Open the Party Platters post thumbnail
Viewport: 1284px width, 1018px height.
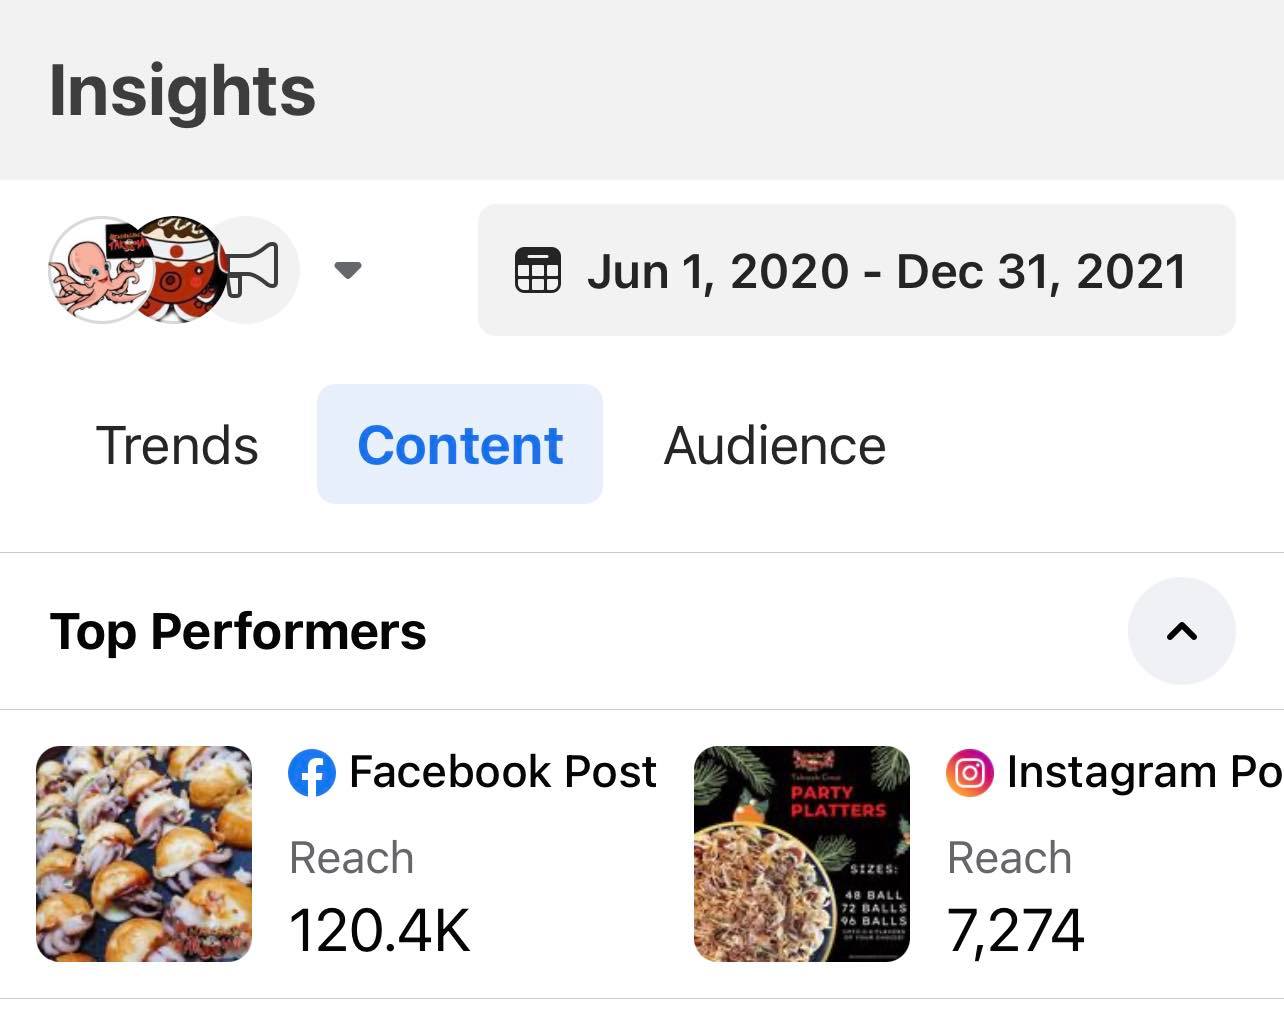coord(802,854)
